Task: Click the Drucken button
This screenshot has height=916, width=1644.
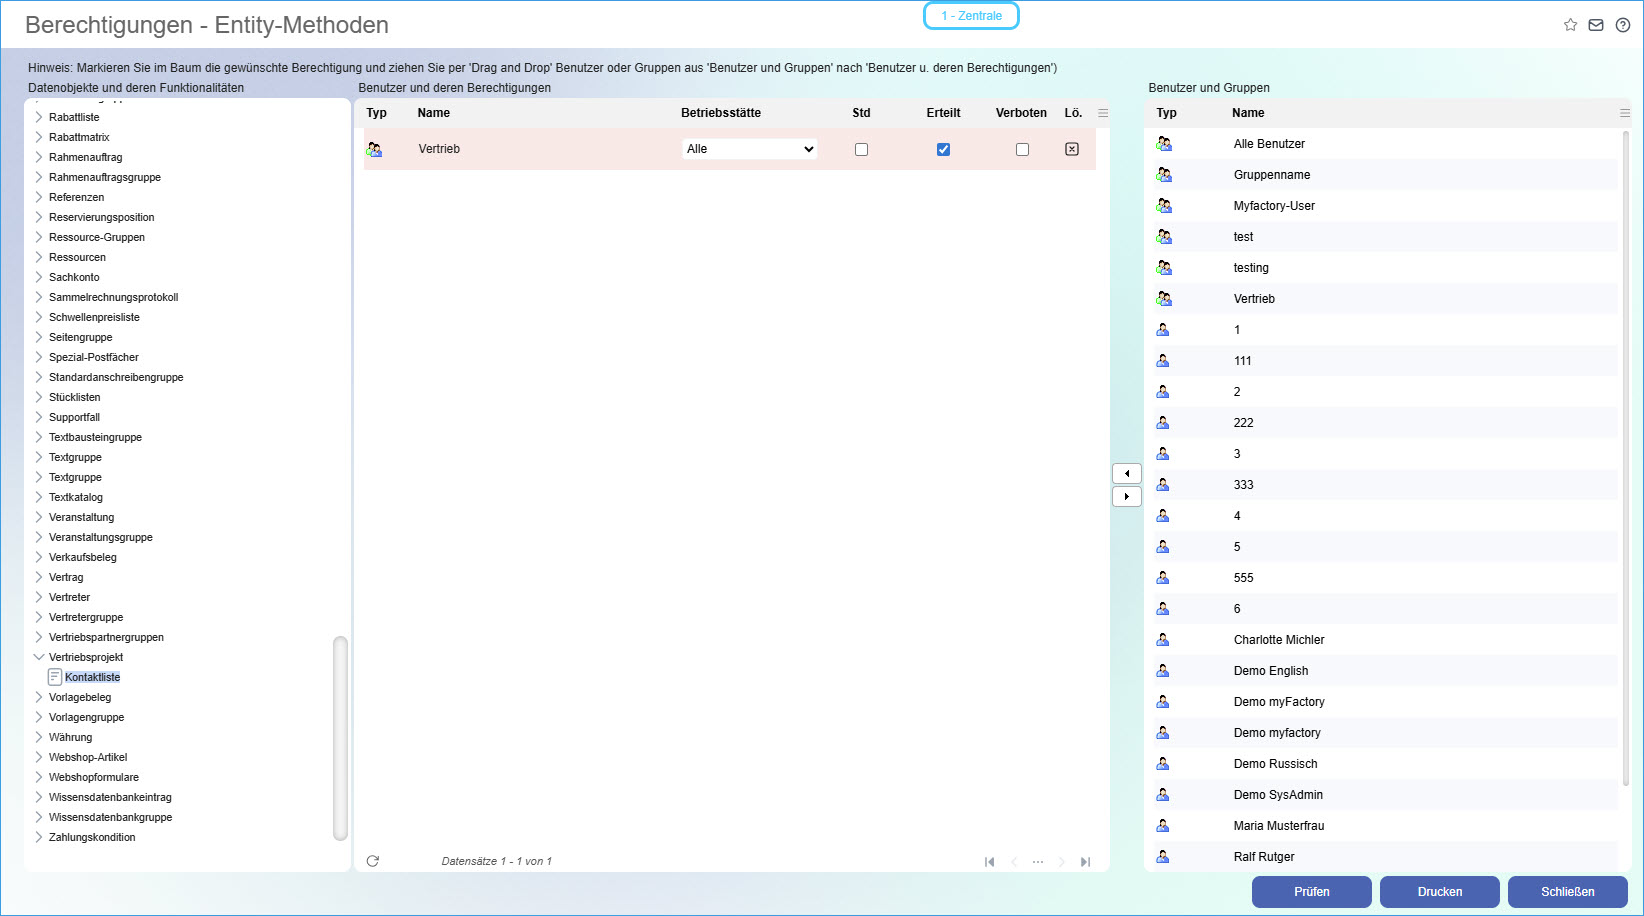Action: [x=1439, y=892]
